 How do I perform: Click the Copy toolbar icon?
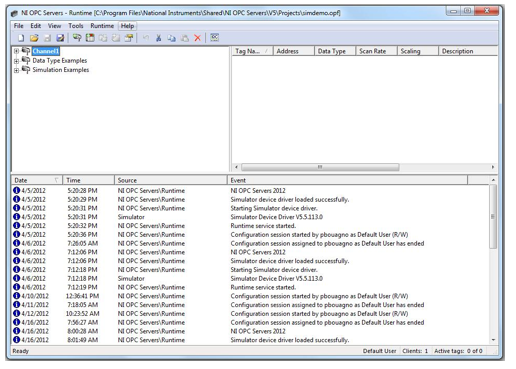click(172, 38)
